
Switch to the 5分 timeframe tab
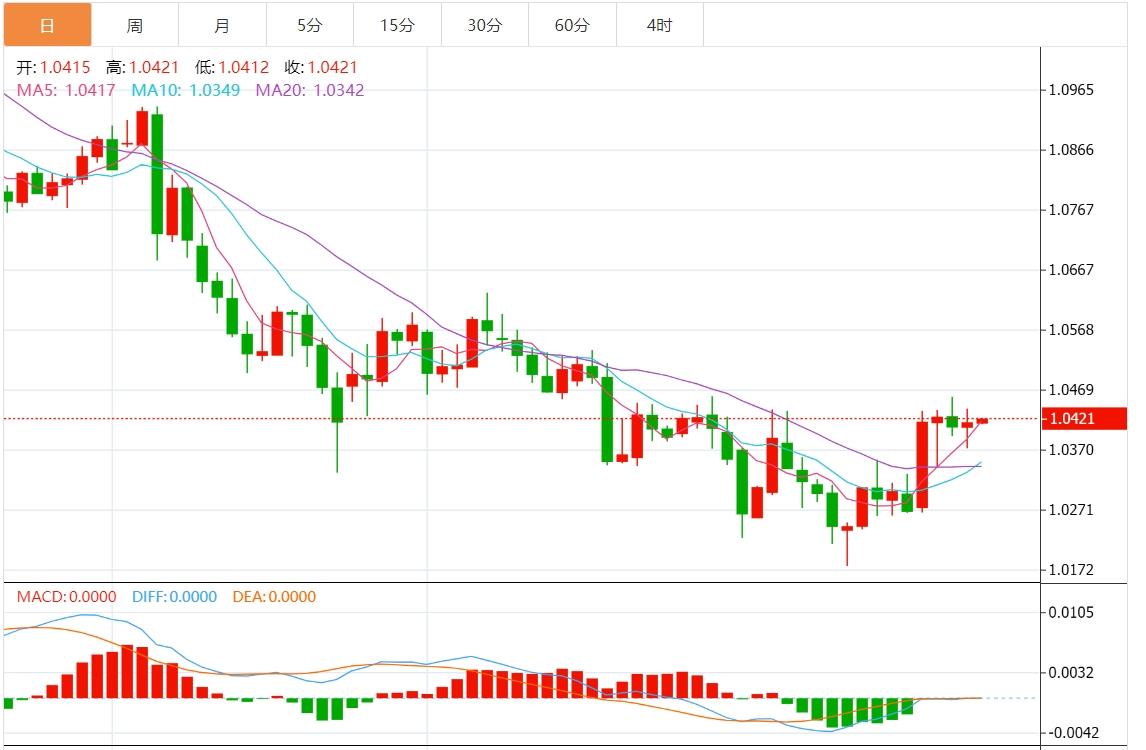coord(309,25)
